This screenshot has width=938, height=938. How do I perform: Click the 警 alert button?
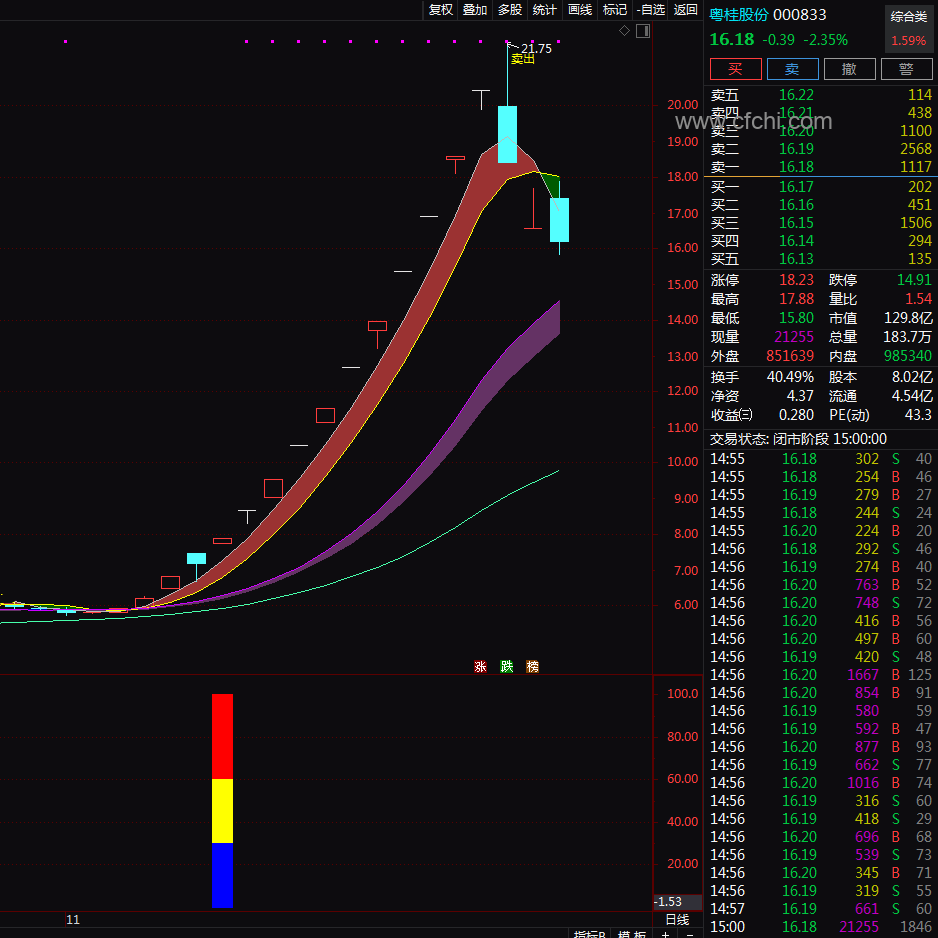pos(906,69)
